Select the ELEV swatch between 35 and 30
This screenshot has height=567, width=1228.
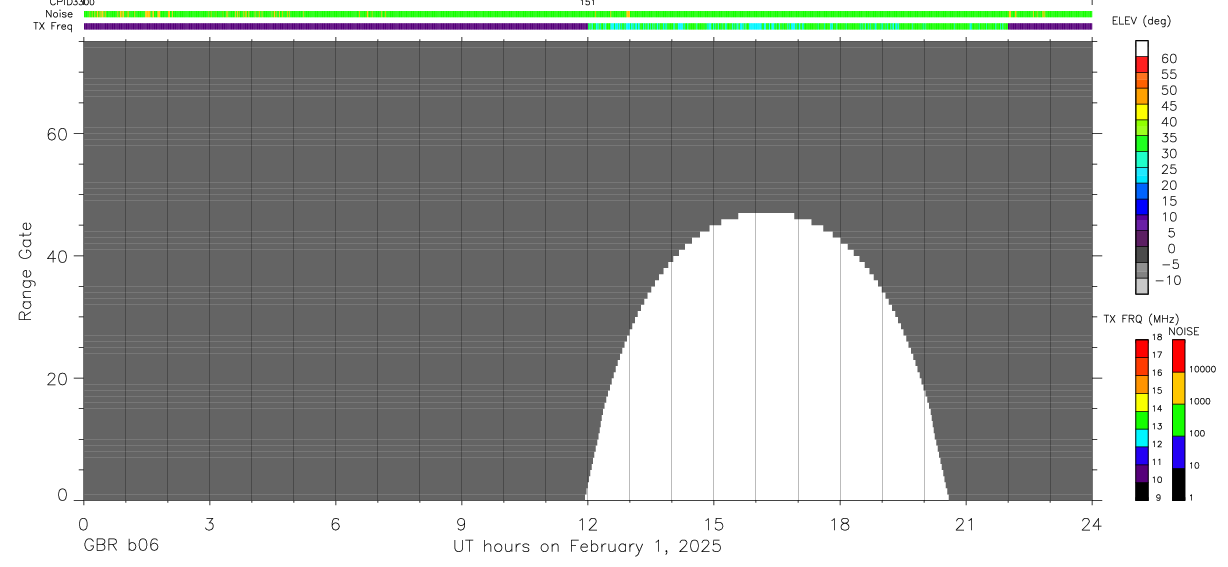(x=1142, y=145)
